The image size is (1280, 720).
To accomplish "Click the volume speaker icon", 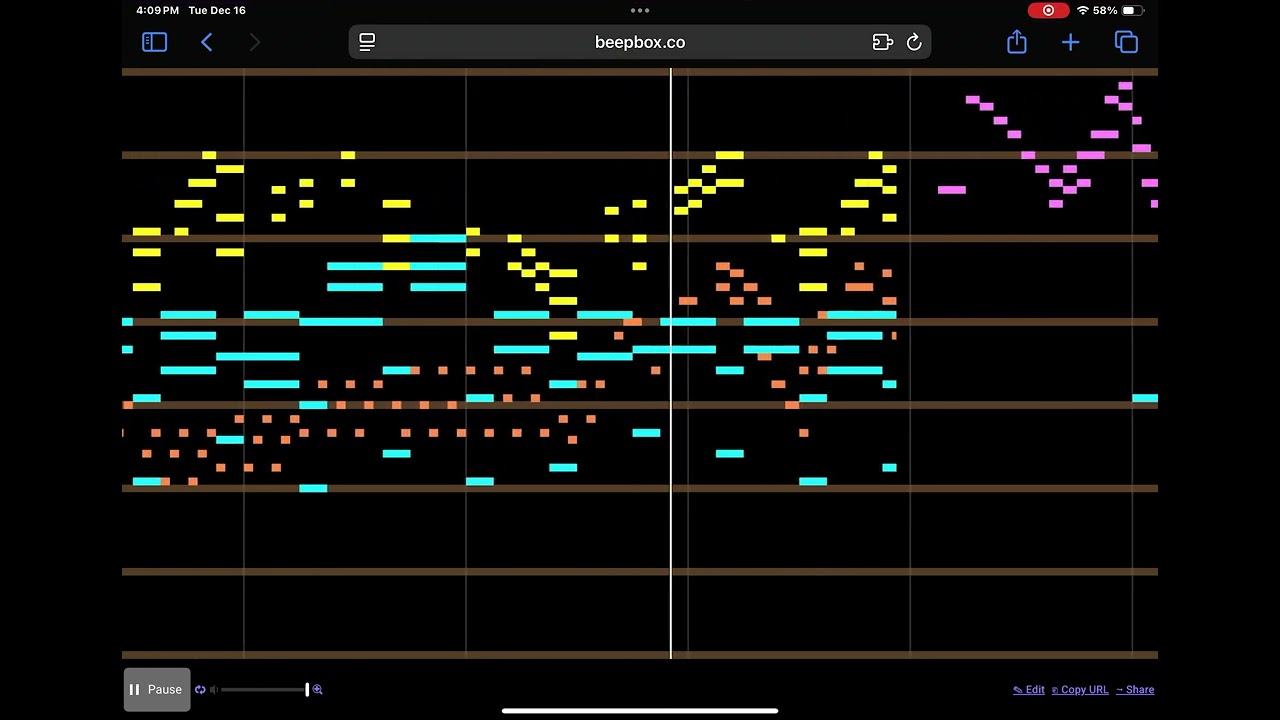I will [x=214, y=690].
